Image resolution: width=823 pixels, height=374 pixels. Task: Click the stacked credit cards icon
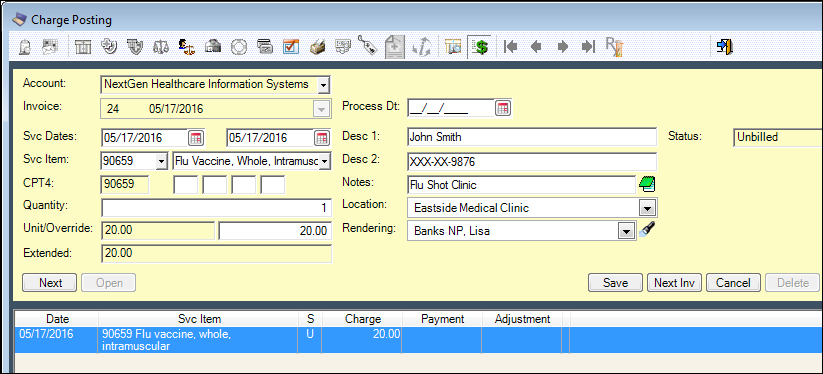tap(265, 47)
